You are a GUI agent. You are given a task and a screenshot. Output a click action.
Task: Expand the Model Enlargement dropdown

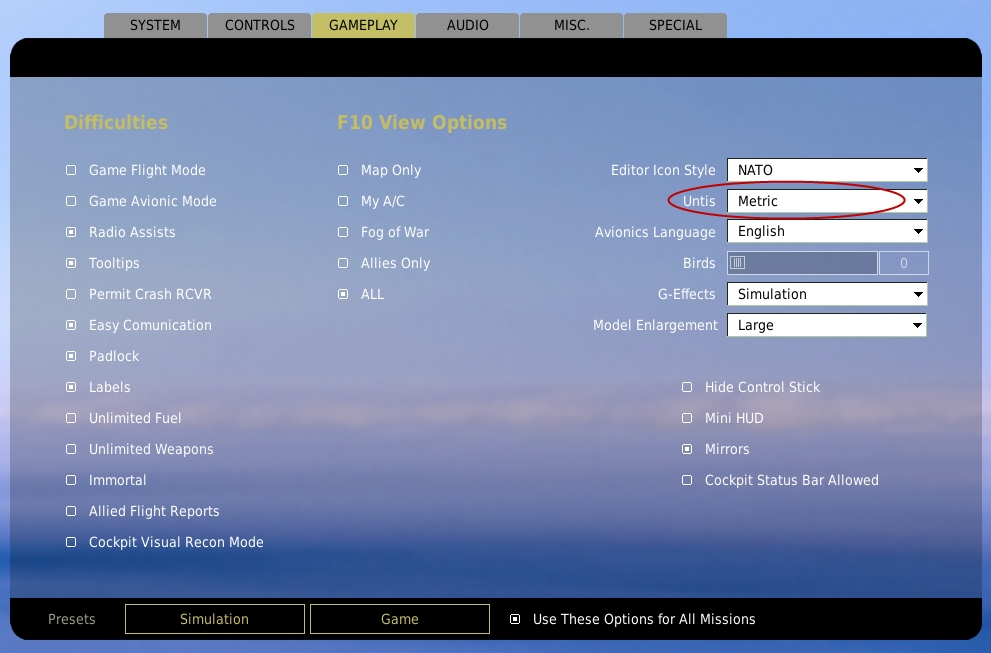tap(827, 325)
